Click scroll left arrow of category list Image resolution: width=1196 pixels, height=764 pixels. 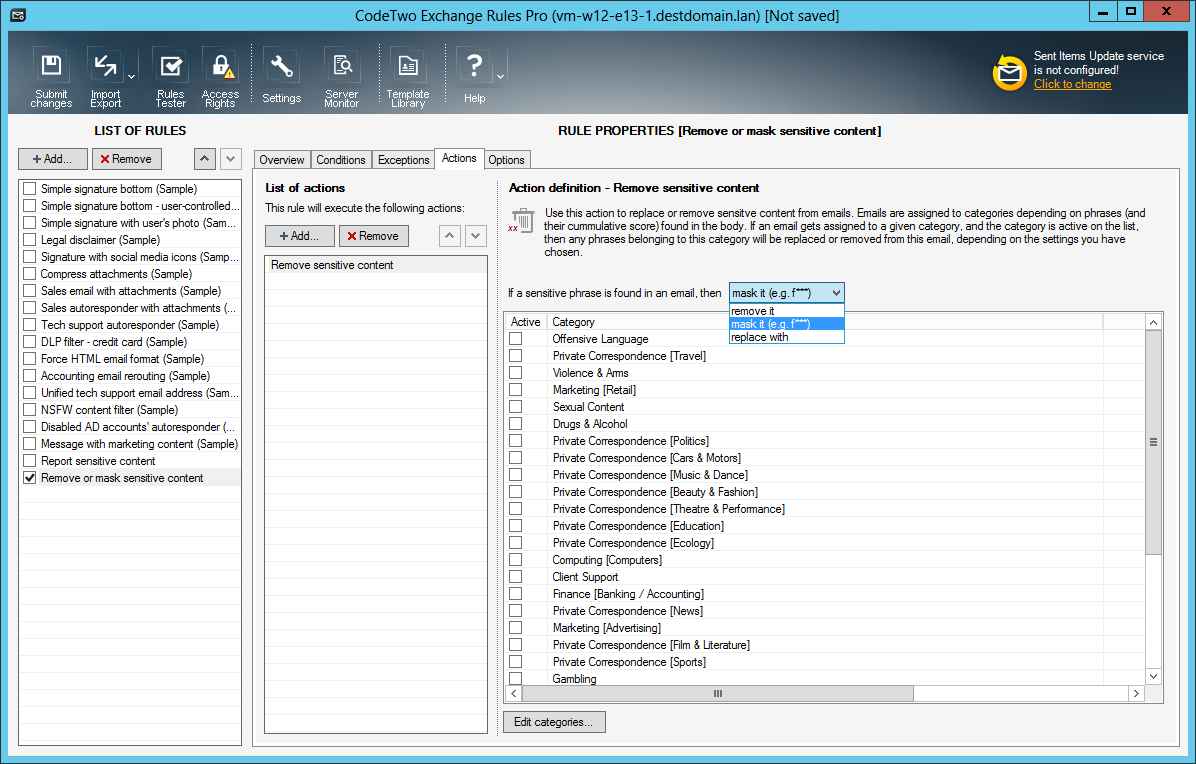(513, 693)
